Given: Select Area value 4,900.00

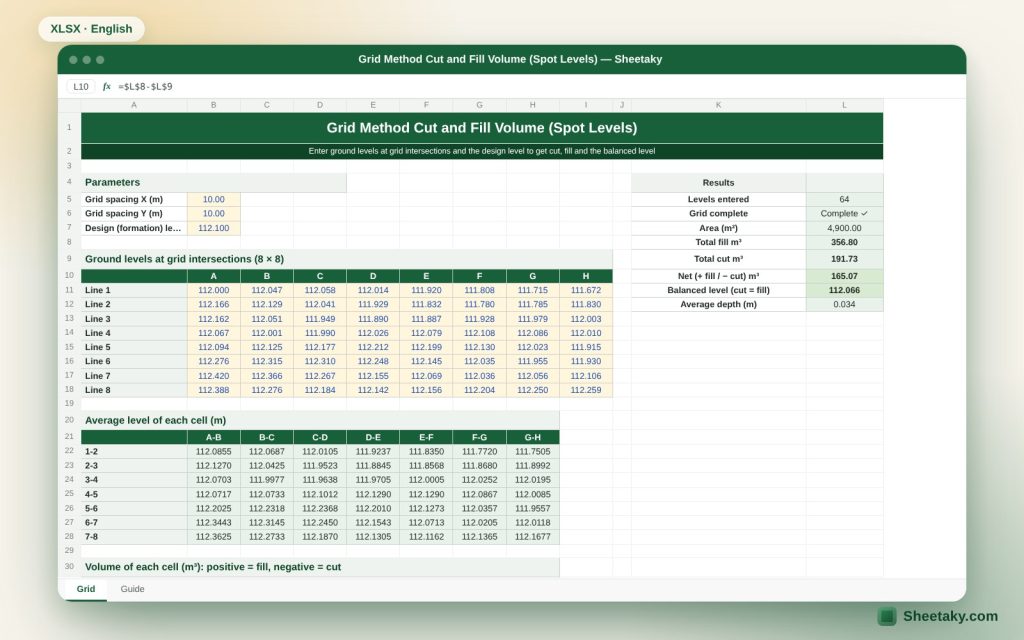Looking at the screenshot, I should tap(844, 228).
